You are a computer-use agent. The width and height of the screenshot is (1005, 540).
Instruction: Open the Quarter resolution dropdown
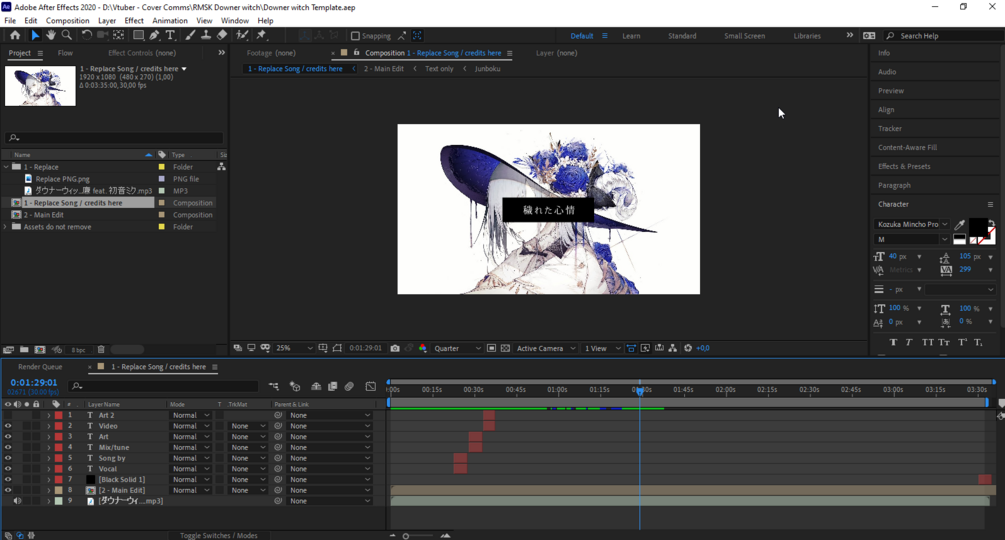(457, 348)
